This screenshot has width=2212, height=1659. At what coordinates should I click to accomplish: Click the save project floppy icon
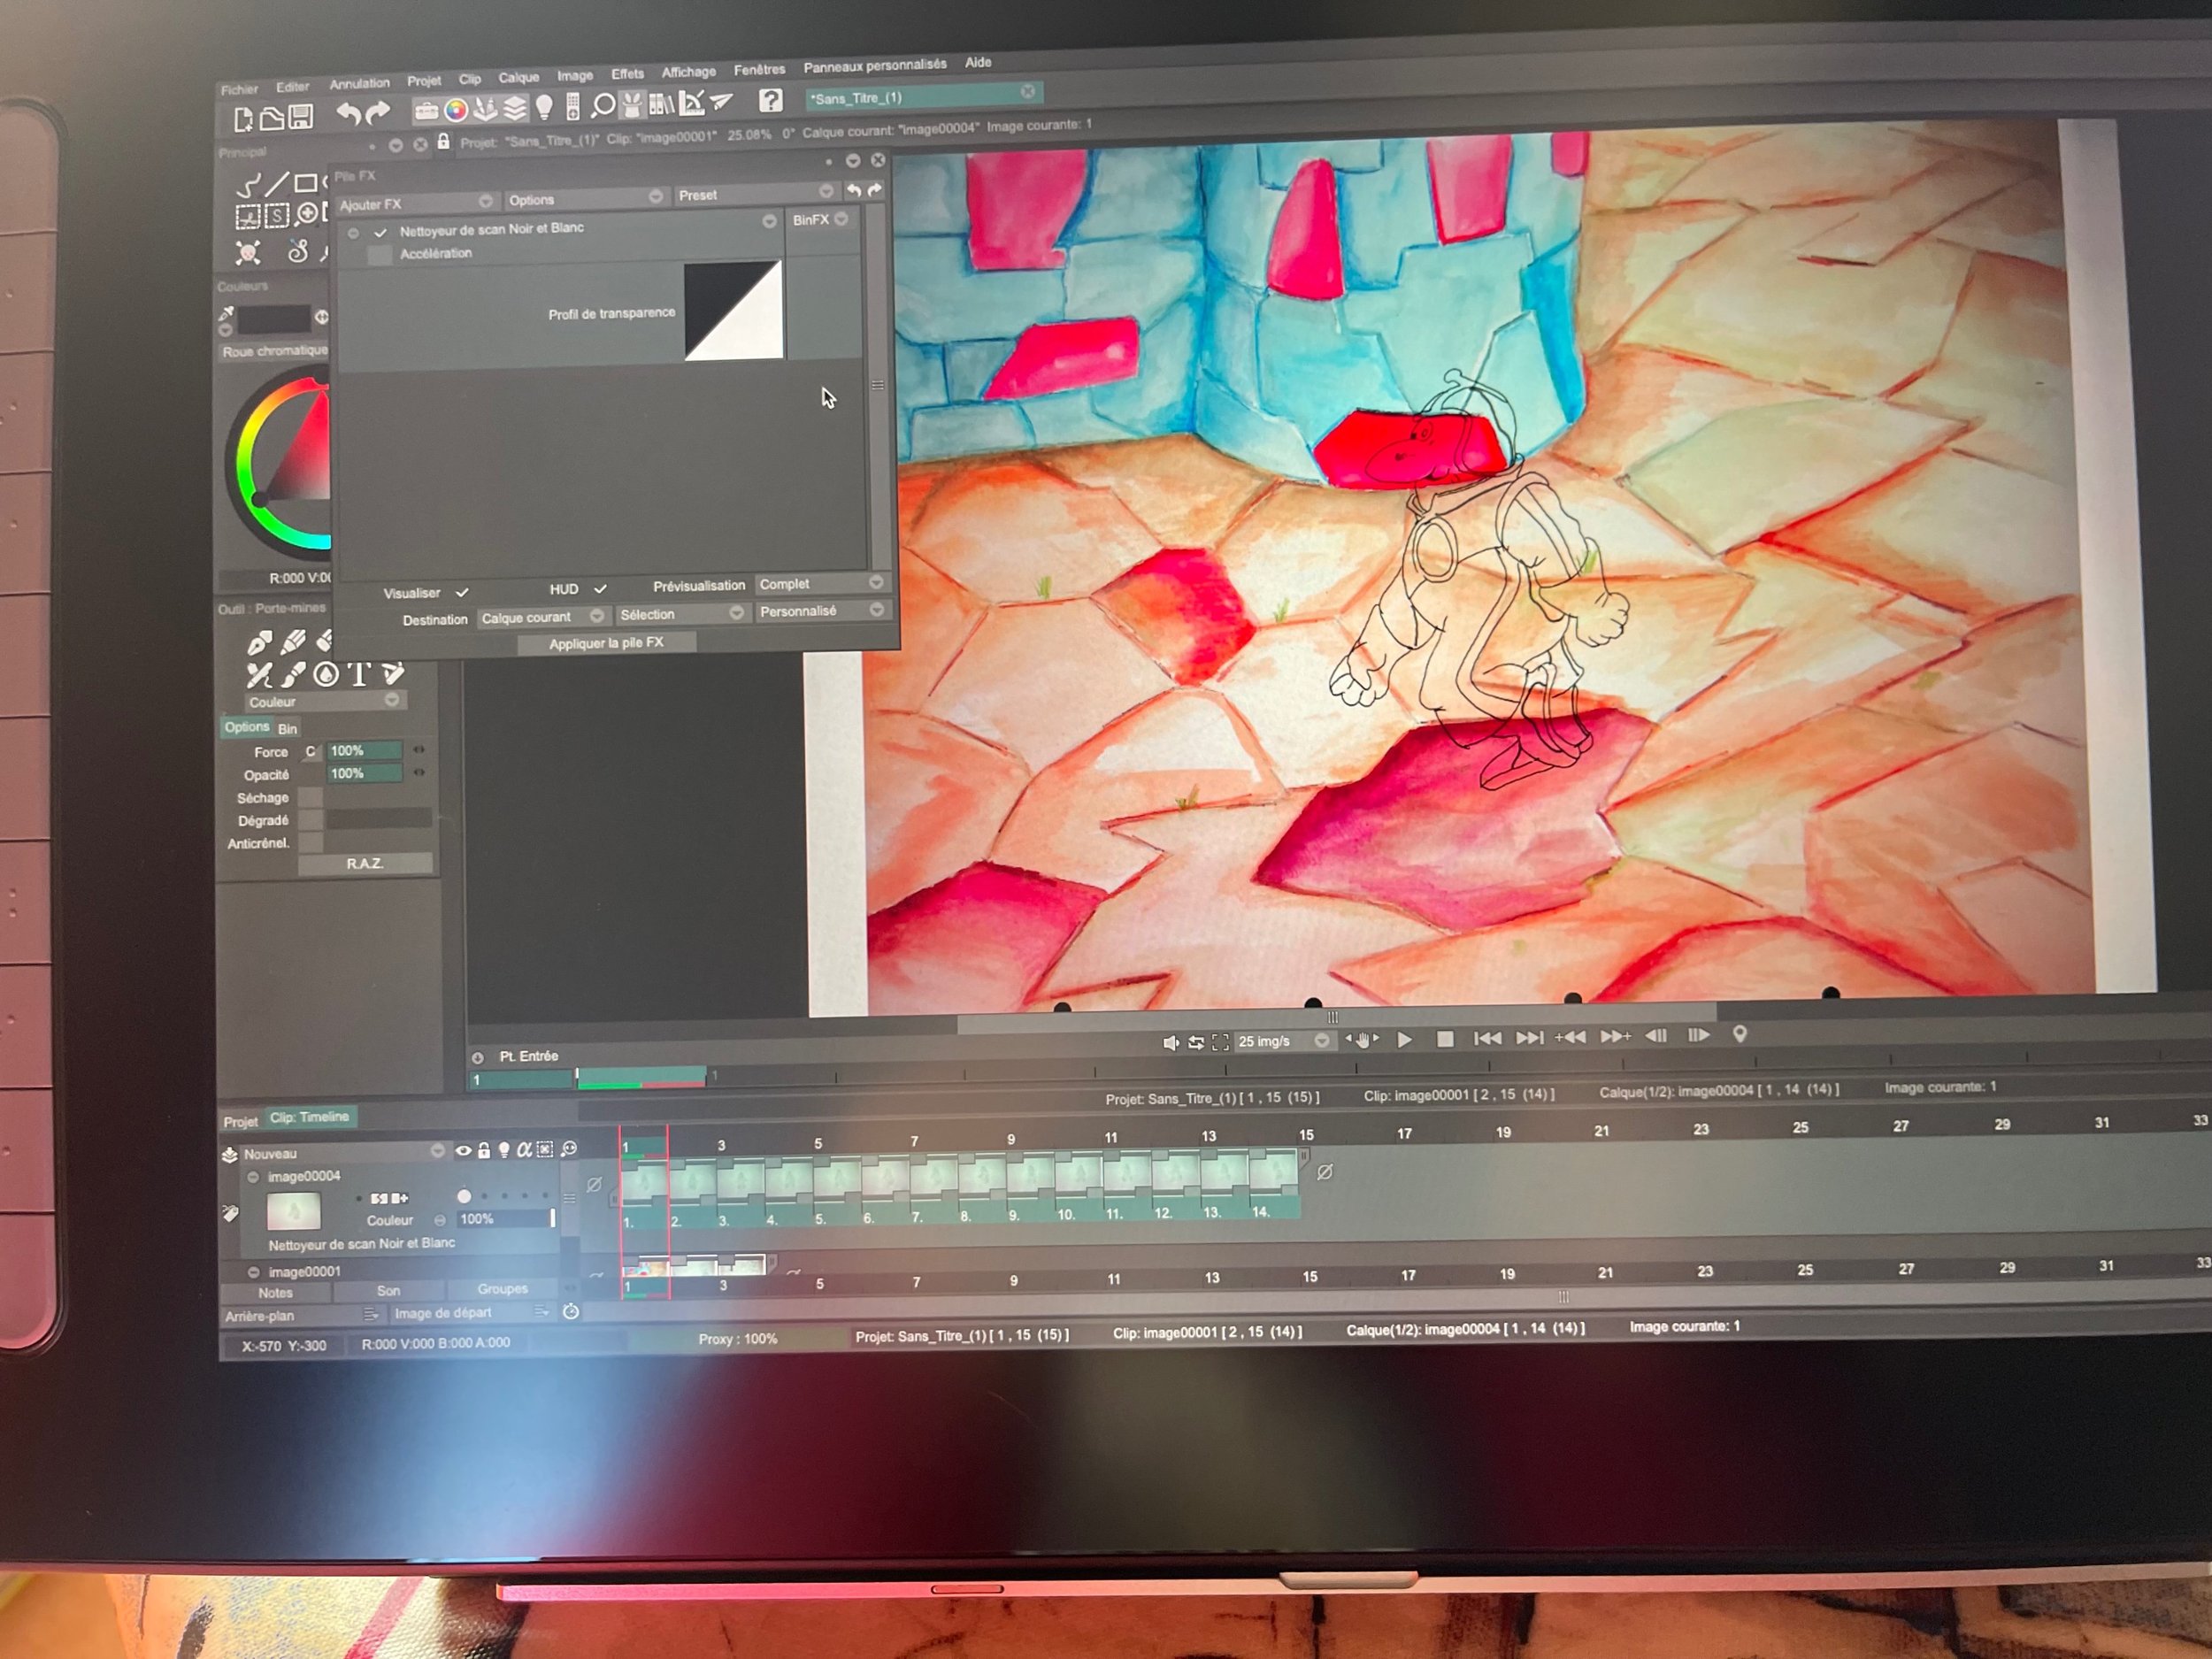tap(301, 117)
